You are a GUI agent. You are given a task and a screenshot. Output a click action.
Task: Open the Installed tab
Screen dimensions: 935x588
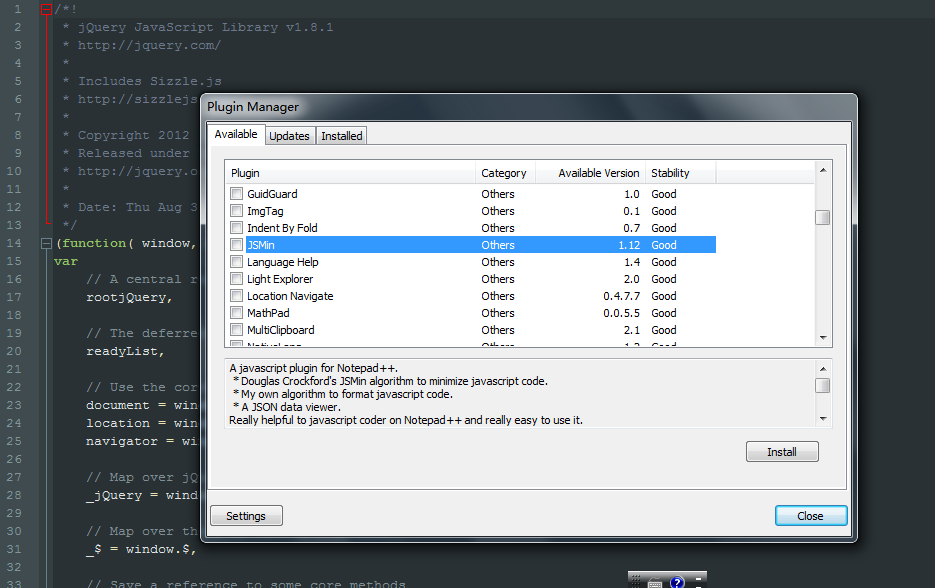coord(341,135)
